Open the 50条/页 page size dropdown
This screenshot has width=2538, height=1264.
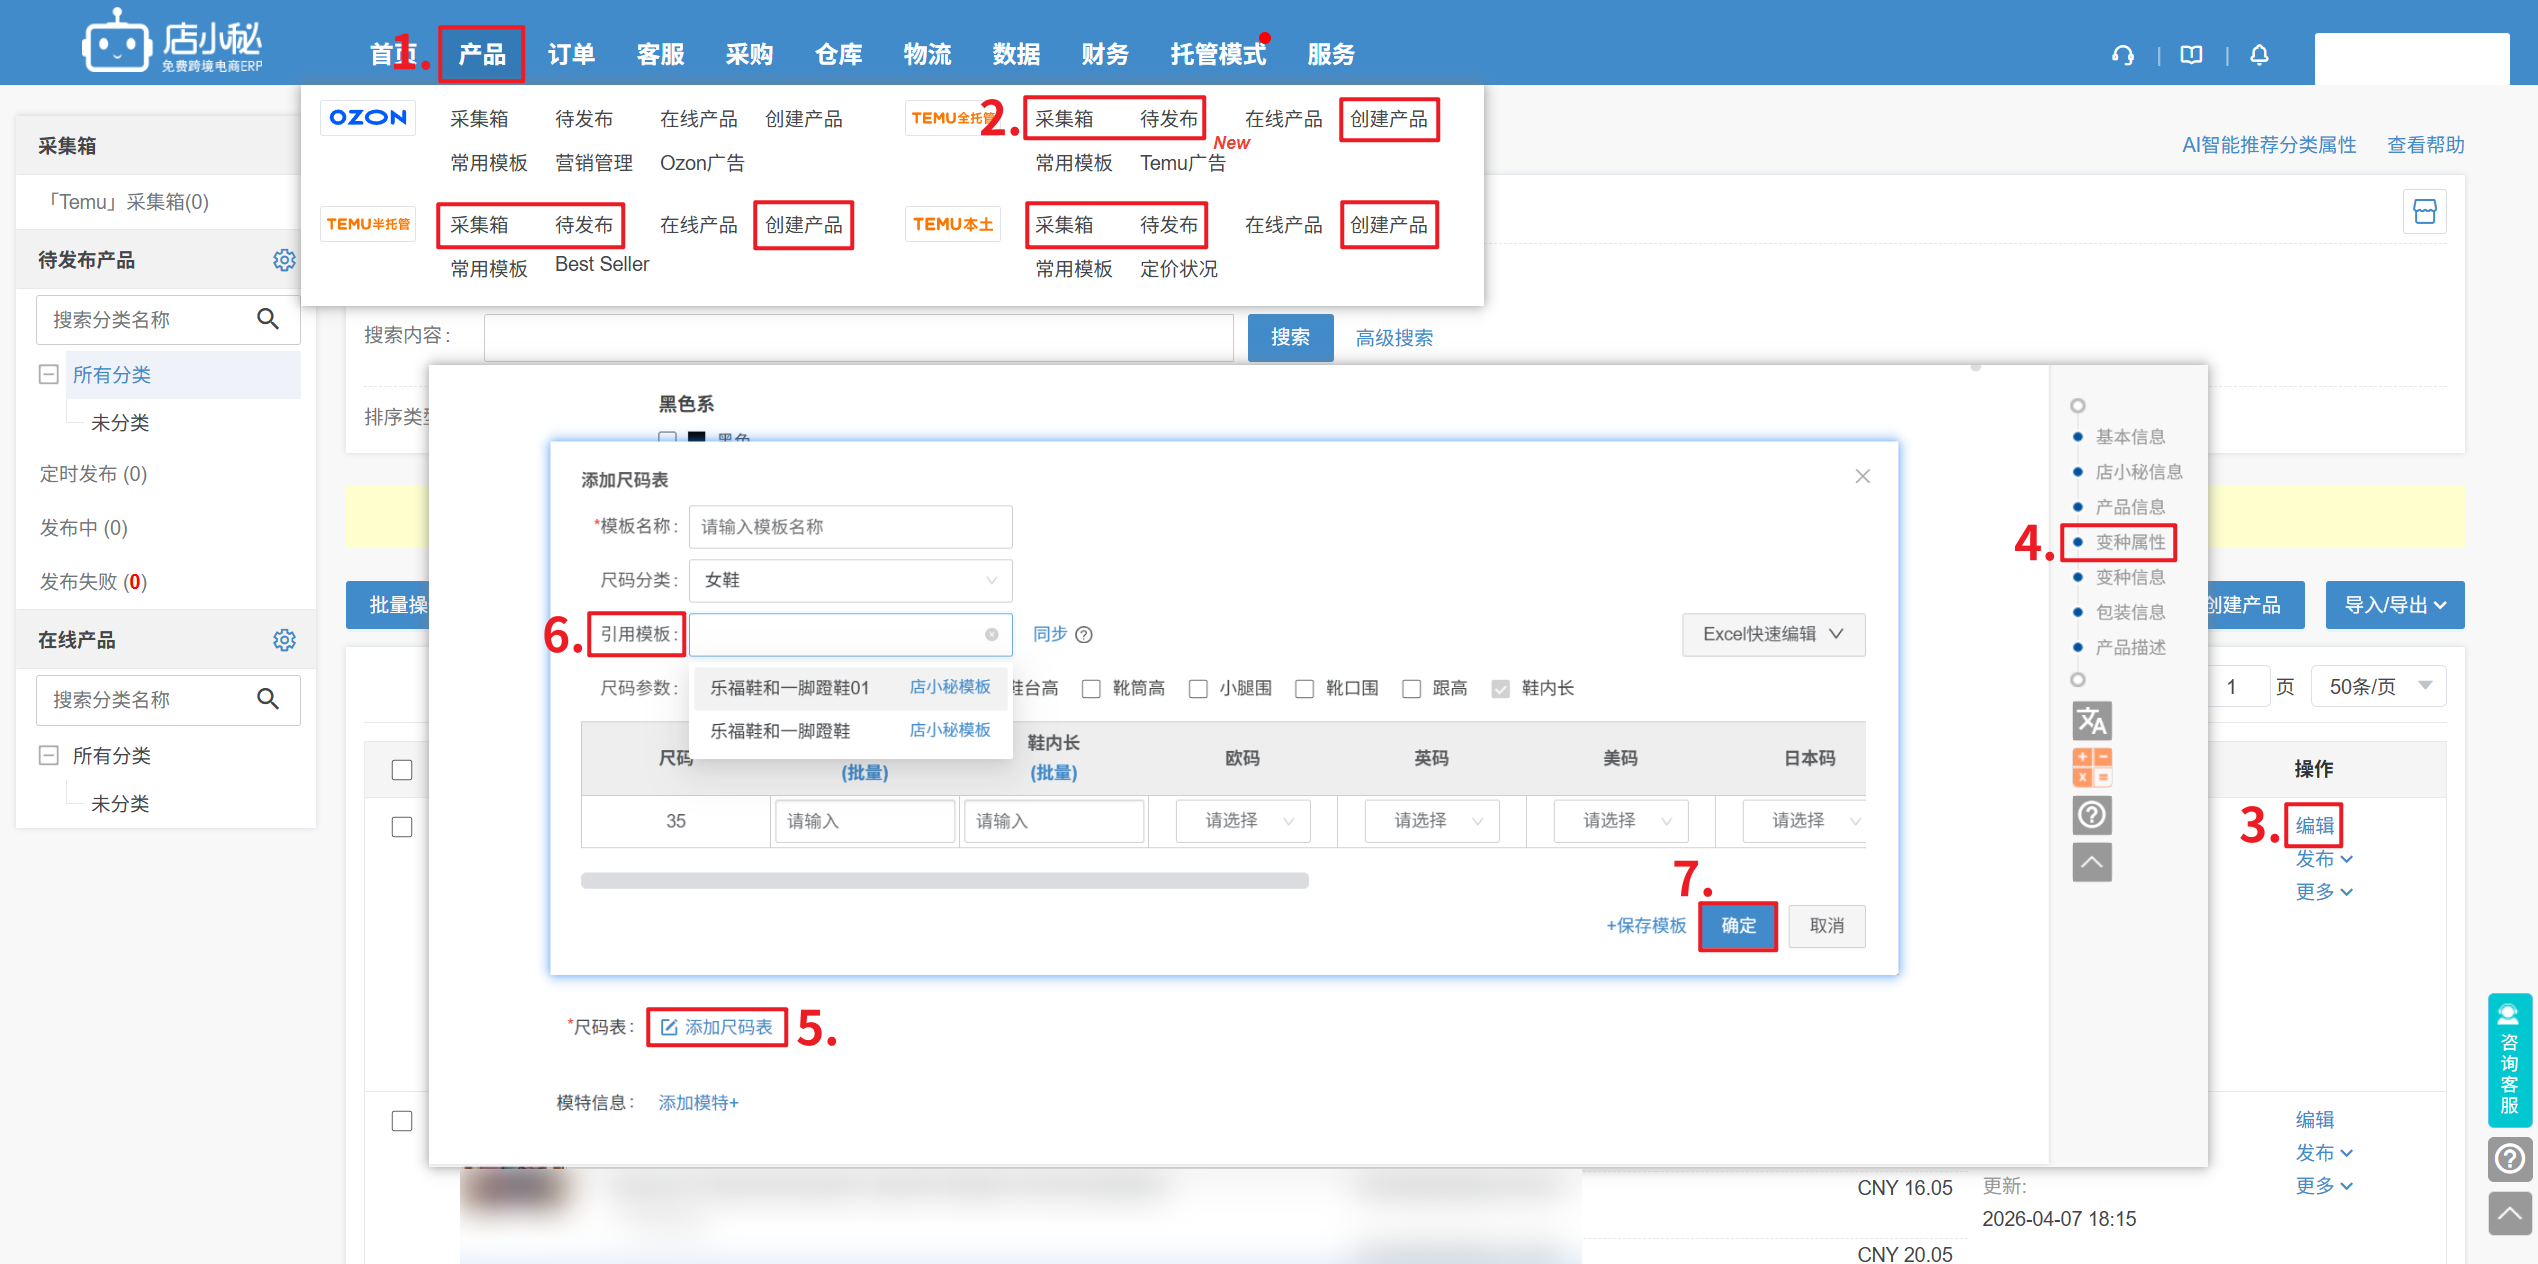coord(2377,686)
